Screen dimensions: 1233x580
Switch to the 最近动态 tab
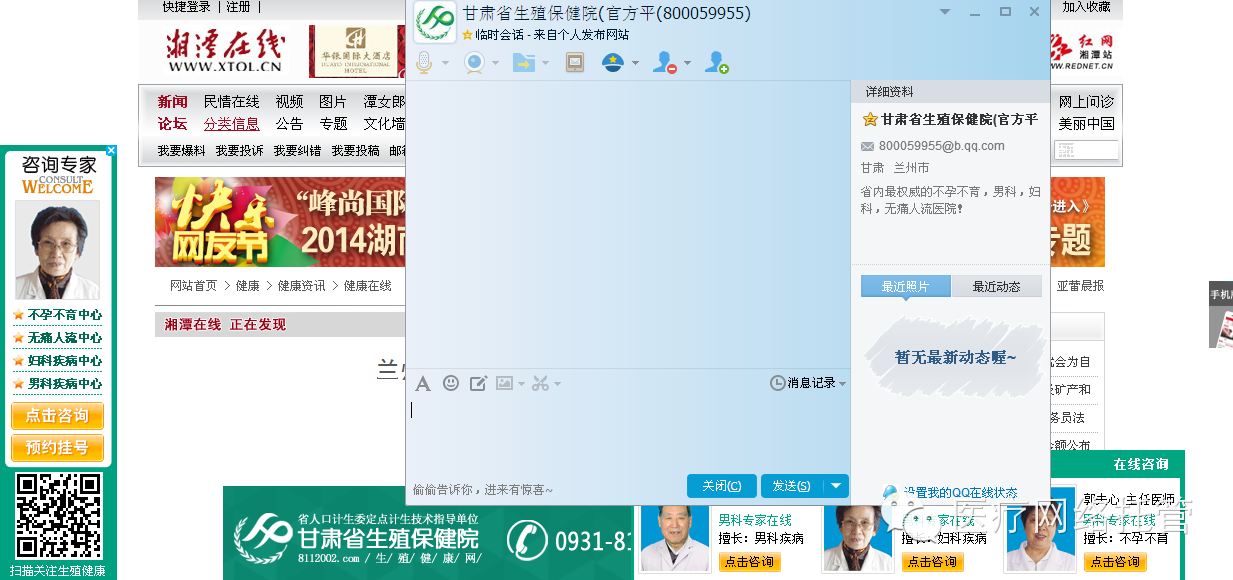[x=997, y=286]
